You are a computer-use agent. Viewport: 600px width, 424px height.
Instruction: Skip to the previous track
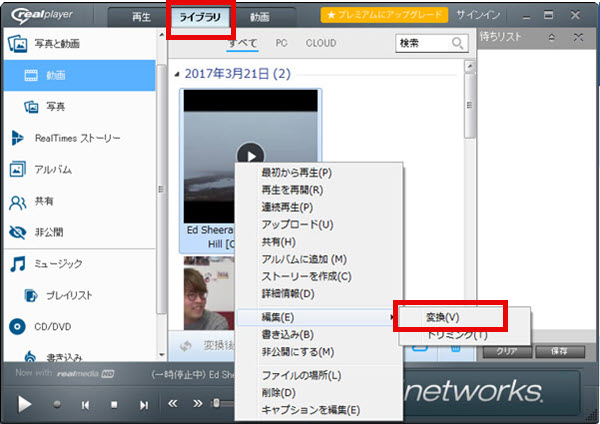click(x=86, y=404)
